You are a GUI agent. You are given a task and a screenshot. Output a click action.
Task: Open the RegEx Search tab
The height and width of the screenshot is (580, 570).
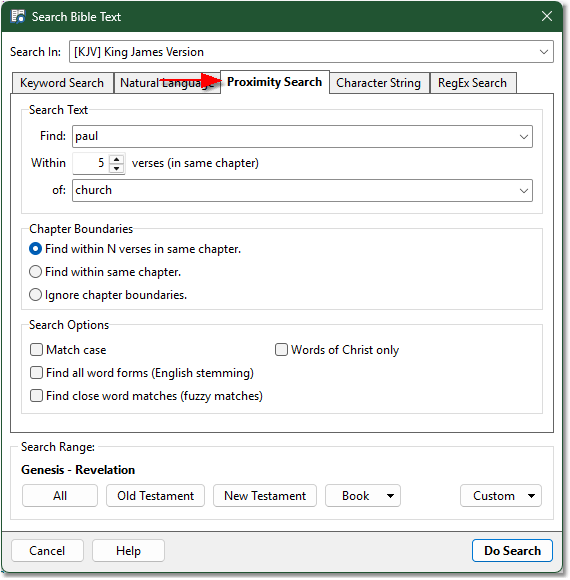[x=472, y=83]
